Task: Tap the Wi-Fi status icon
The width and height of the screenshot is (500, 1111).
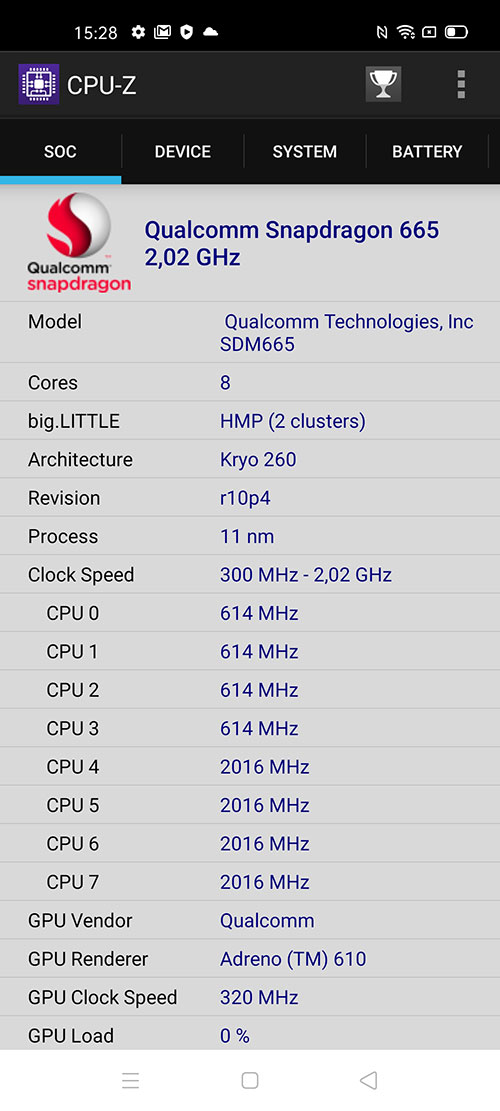Action: click(406, 32)
